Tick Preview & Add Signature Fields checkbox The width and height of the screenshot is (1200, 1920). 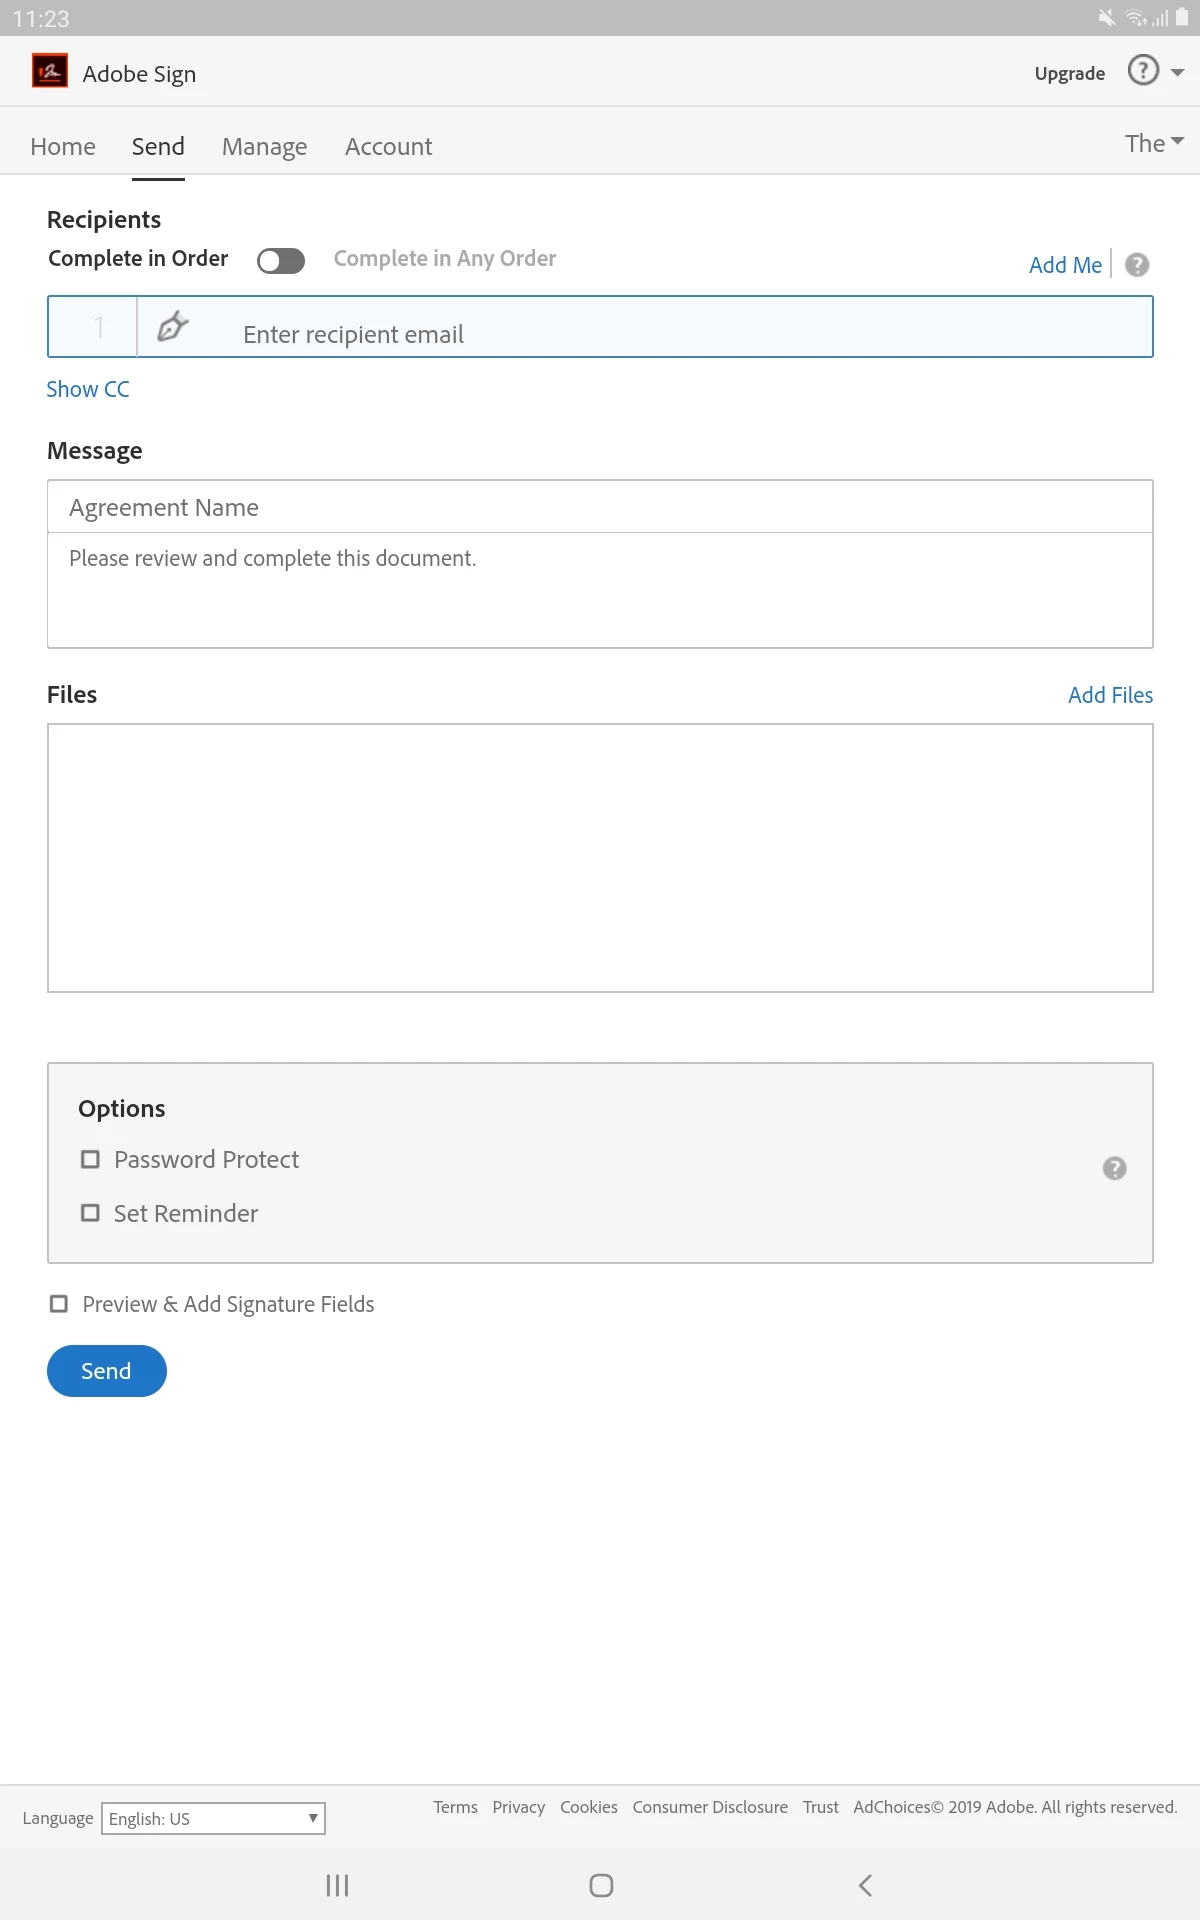(x=59, y=1304)
